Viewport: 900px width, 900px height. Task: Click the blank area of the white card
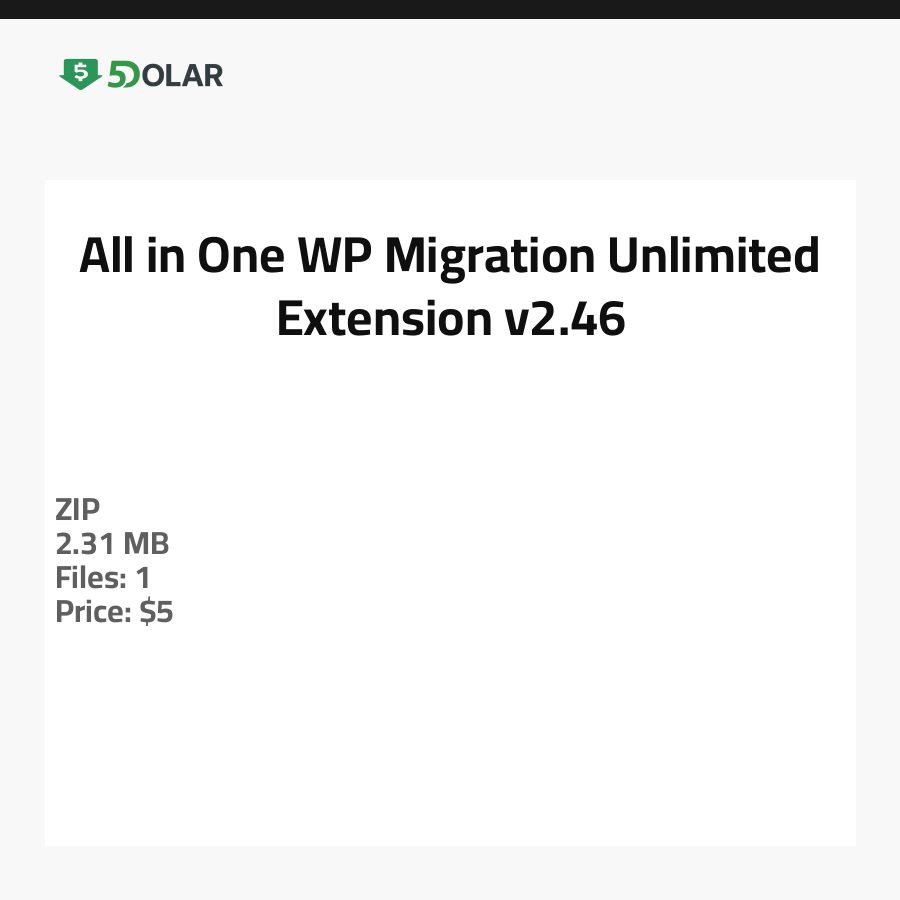tap(450, 720)
